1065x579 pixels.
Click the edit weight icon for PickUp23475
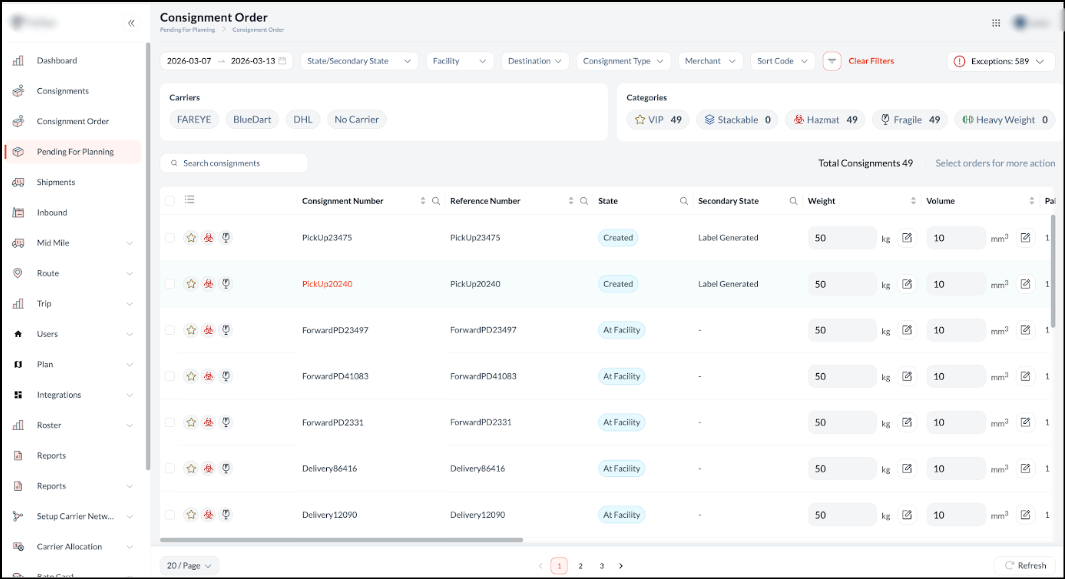coord(907,238)
